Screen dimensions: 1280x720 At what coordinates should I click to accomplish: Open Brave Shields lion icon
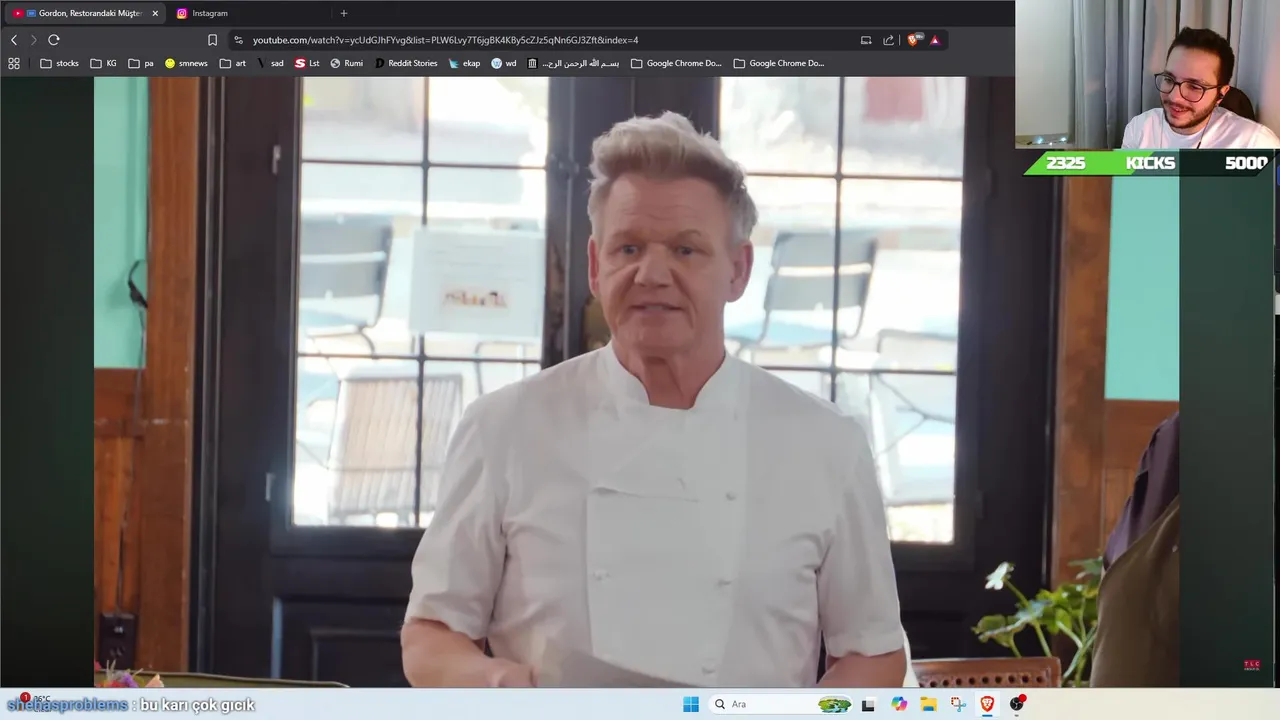click(913, 40)
